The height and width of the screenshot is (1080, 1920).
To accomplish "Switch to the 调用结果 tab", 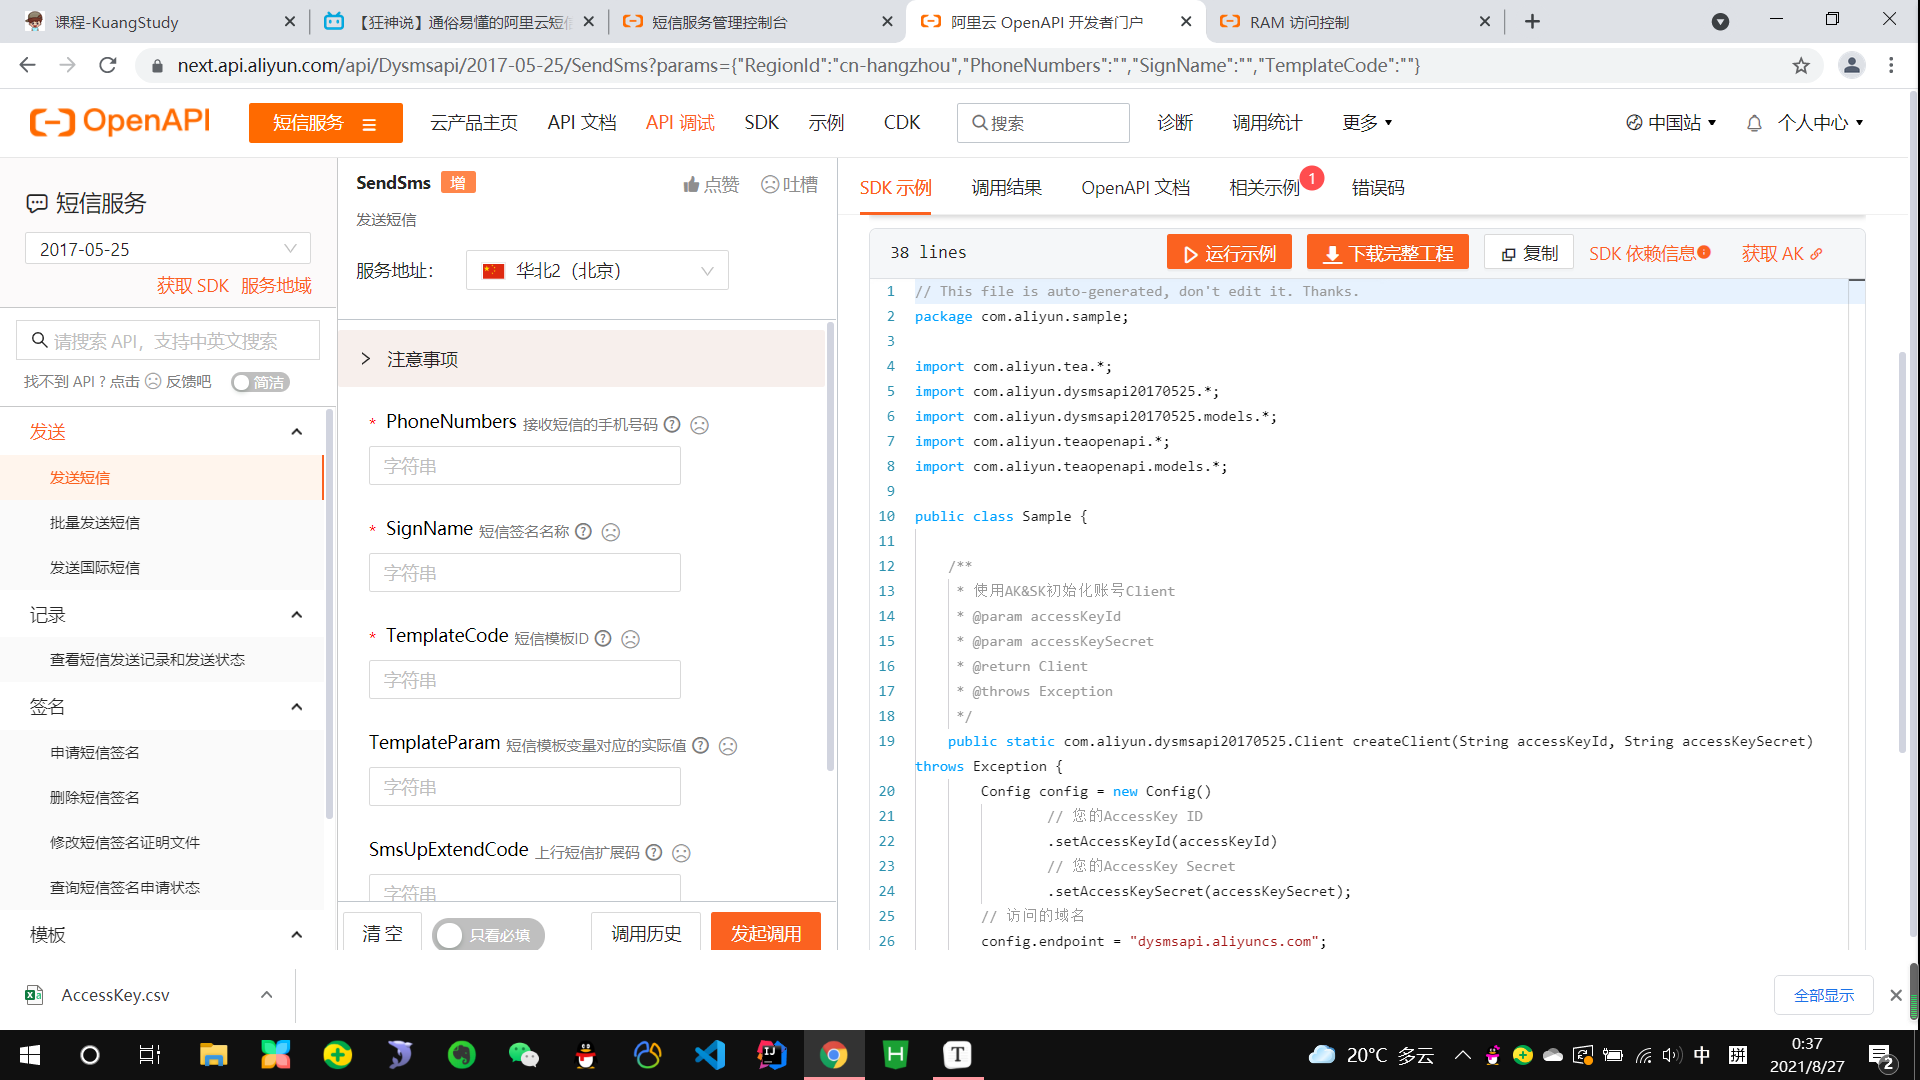I will pos(1006,188).
